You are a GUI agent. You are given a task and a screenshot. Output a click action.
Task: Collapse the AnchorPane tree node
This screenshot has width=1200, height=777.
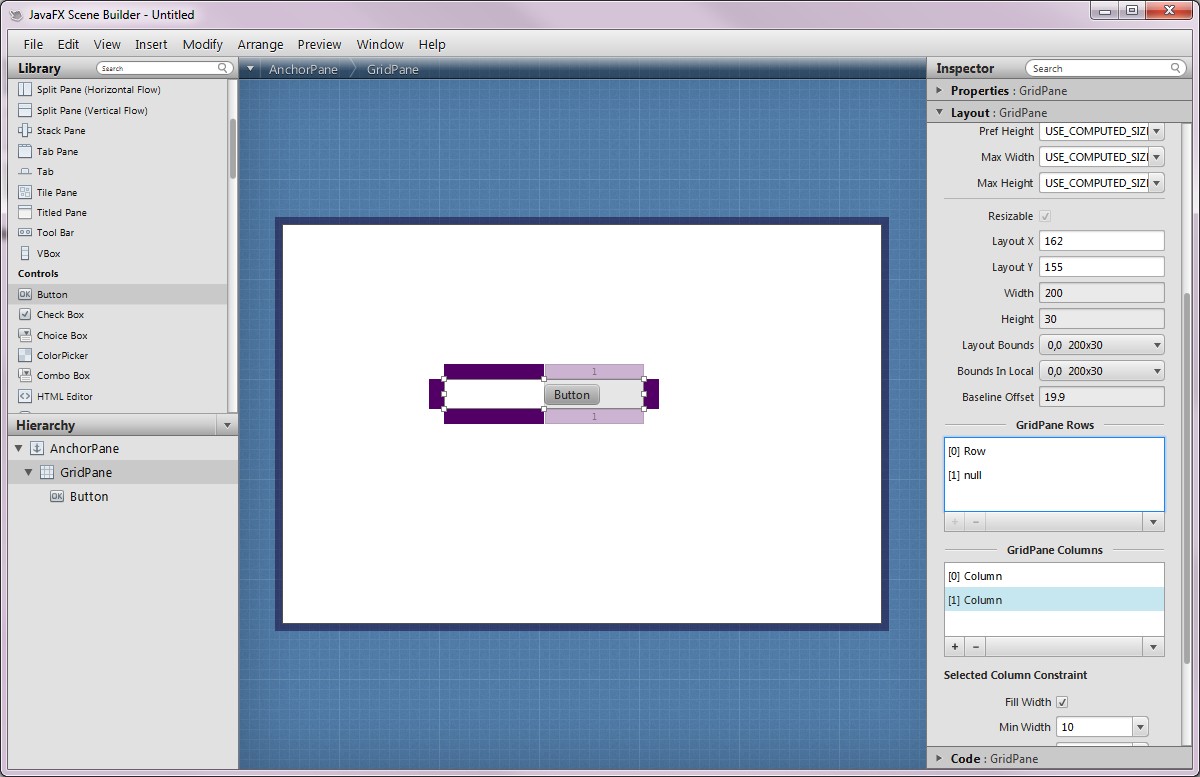[19, 449]
